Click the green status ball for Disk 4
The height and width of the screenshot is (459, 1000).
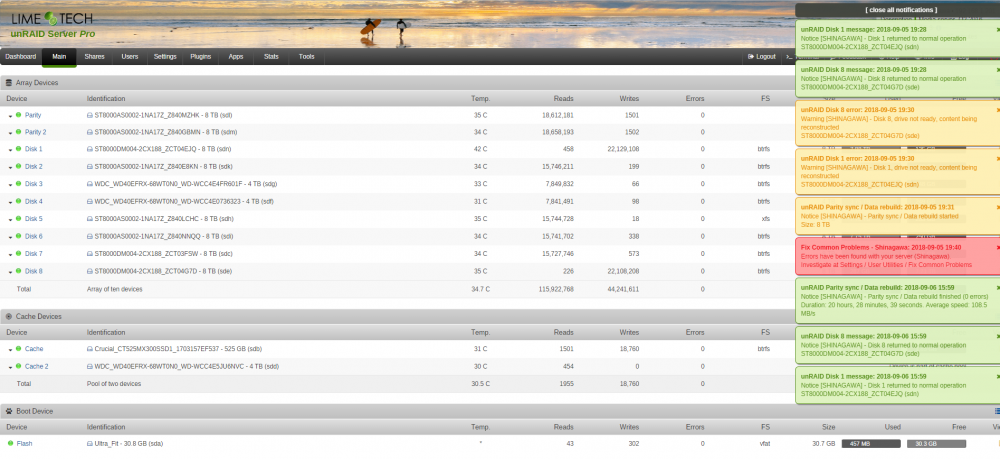18,201
